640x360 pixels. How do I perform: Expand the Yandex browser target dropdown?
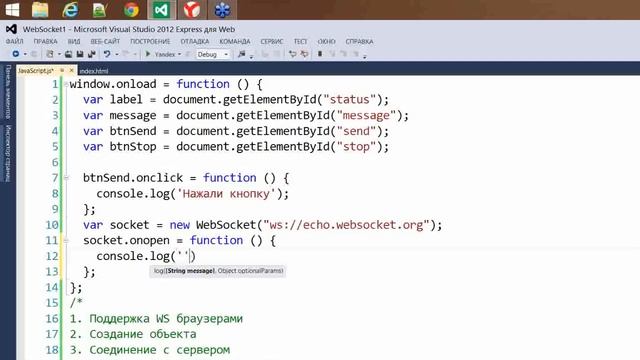click(179, 54)
